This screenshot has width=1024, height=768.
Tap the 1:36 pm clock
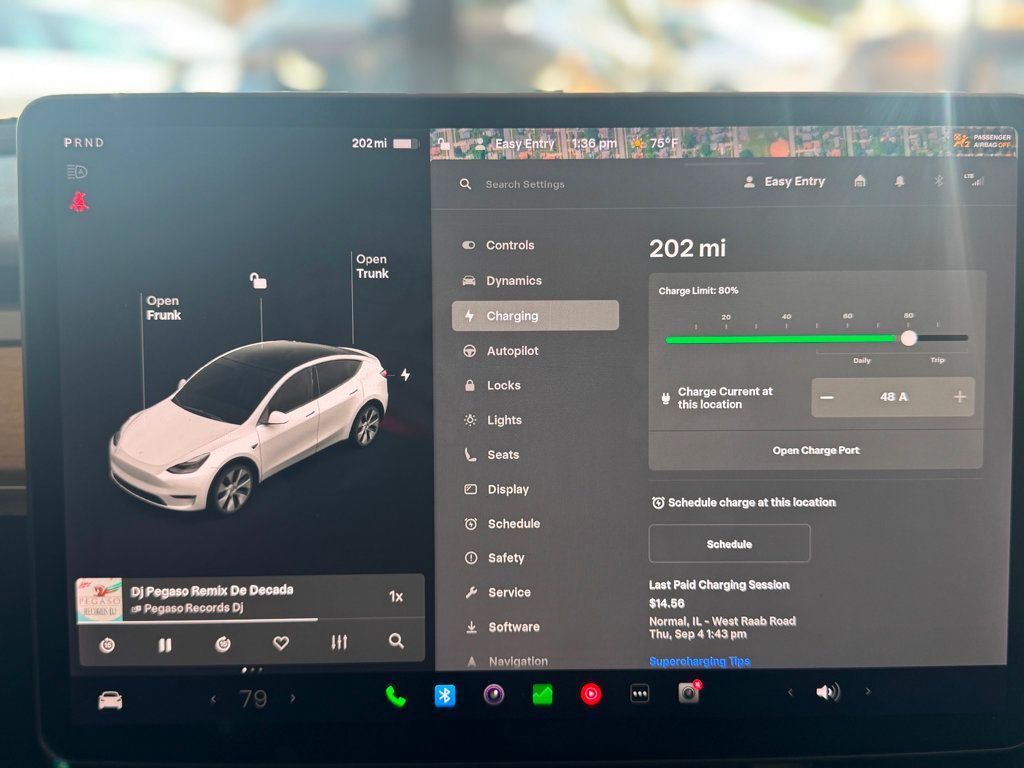click(x=594, y=143)
